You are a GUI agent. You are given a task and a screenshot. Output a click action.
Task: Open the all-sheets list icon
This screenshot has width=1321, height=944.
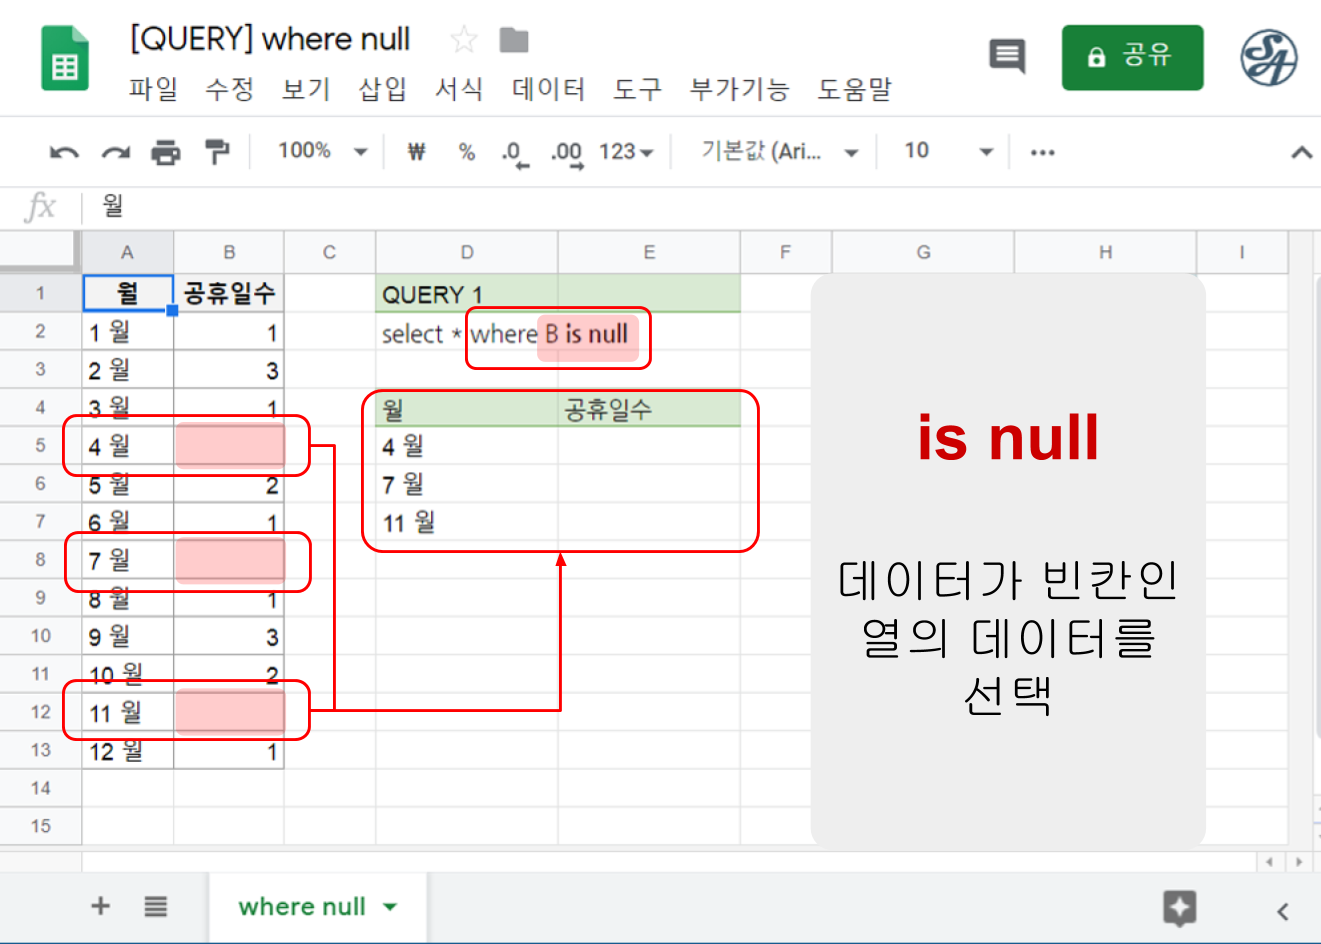pos(155,907)
